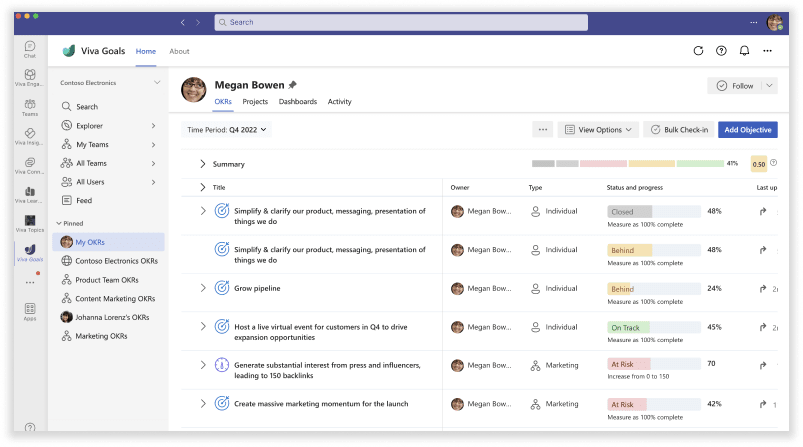Select the OKRs tab
Image resolution: width=803 pixels, height=447 pixels.
[x=223, y=101]
